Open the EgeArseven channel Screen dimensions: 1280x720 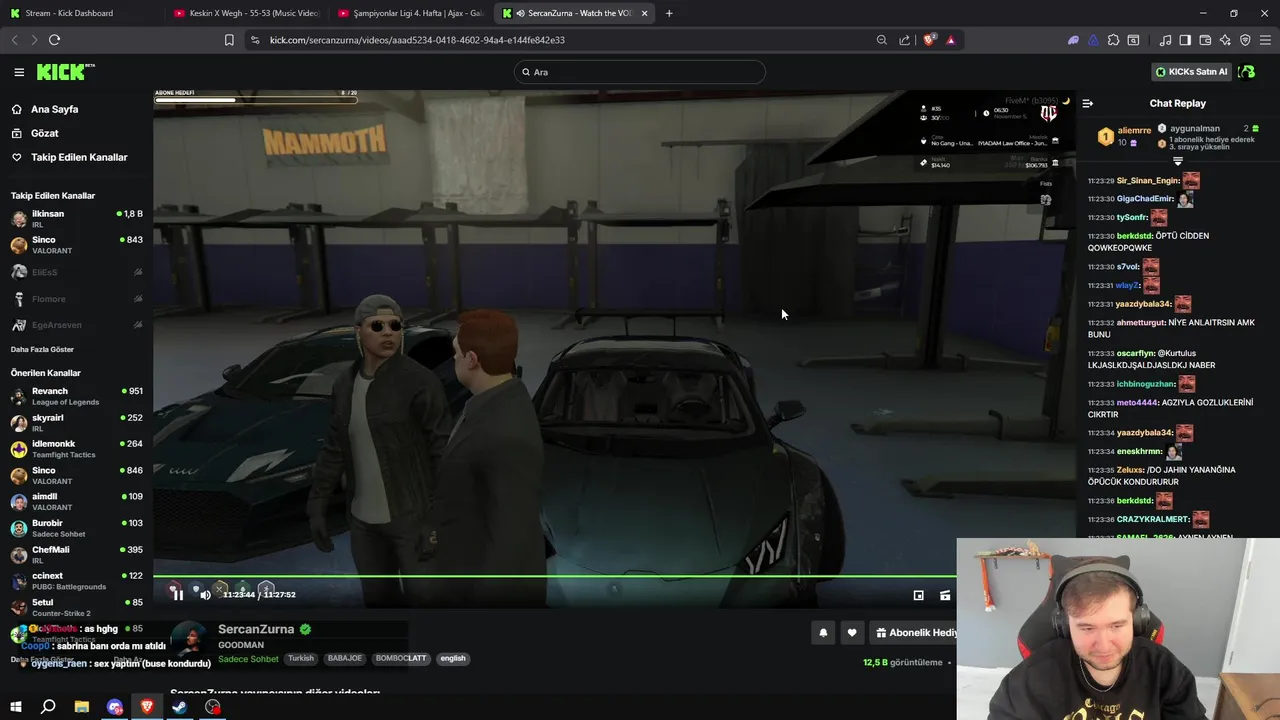[x=76, y=325]
